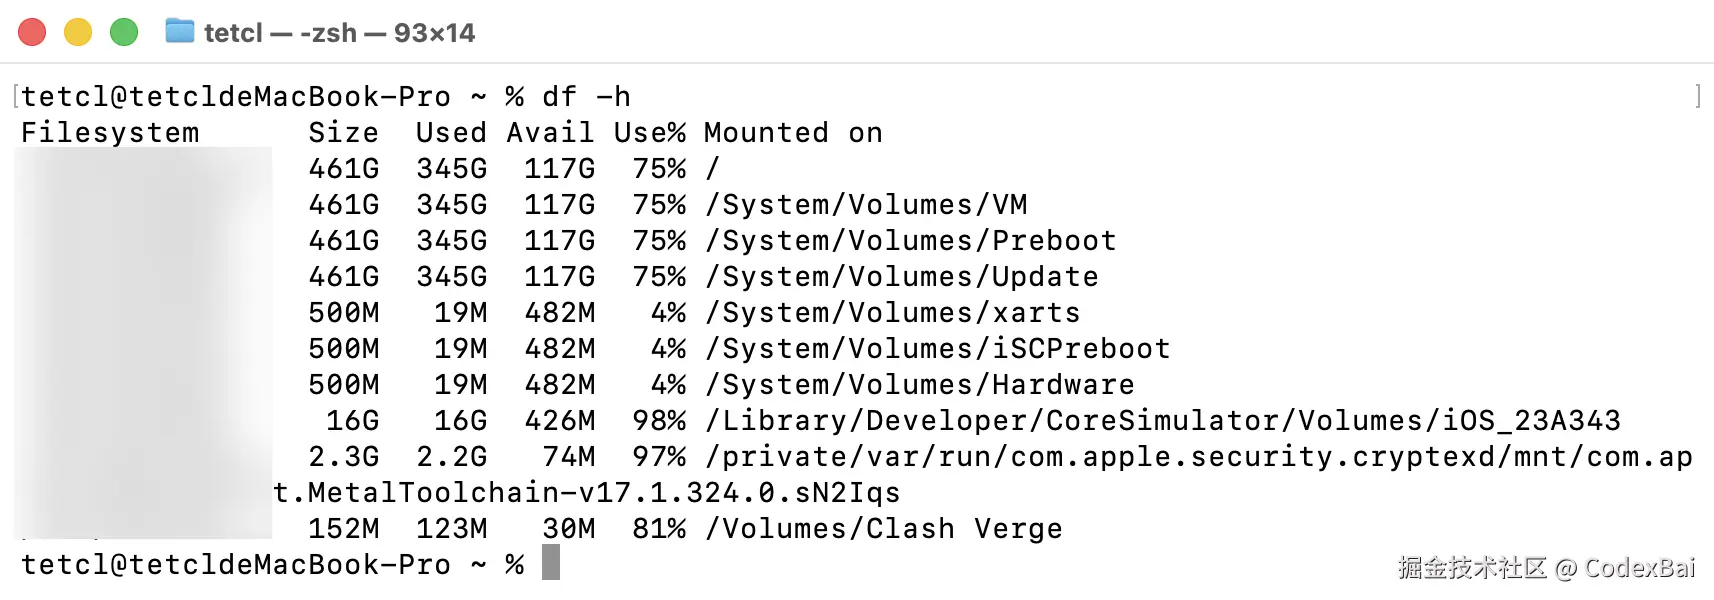
Task: Click the 98% usage value
Action: (x=659, y=421)
